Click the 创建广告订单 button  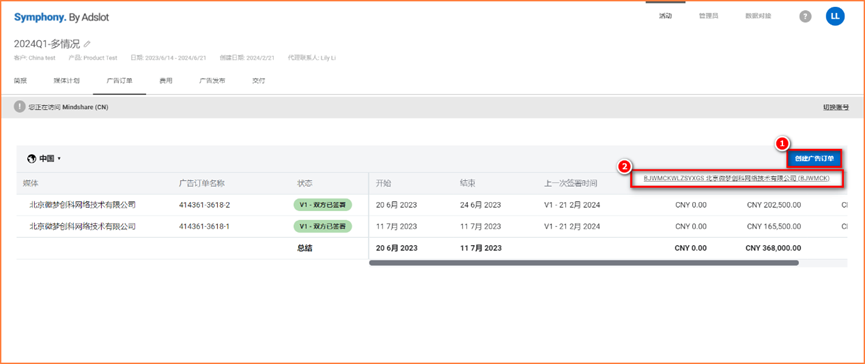tap(814, 159)
